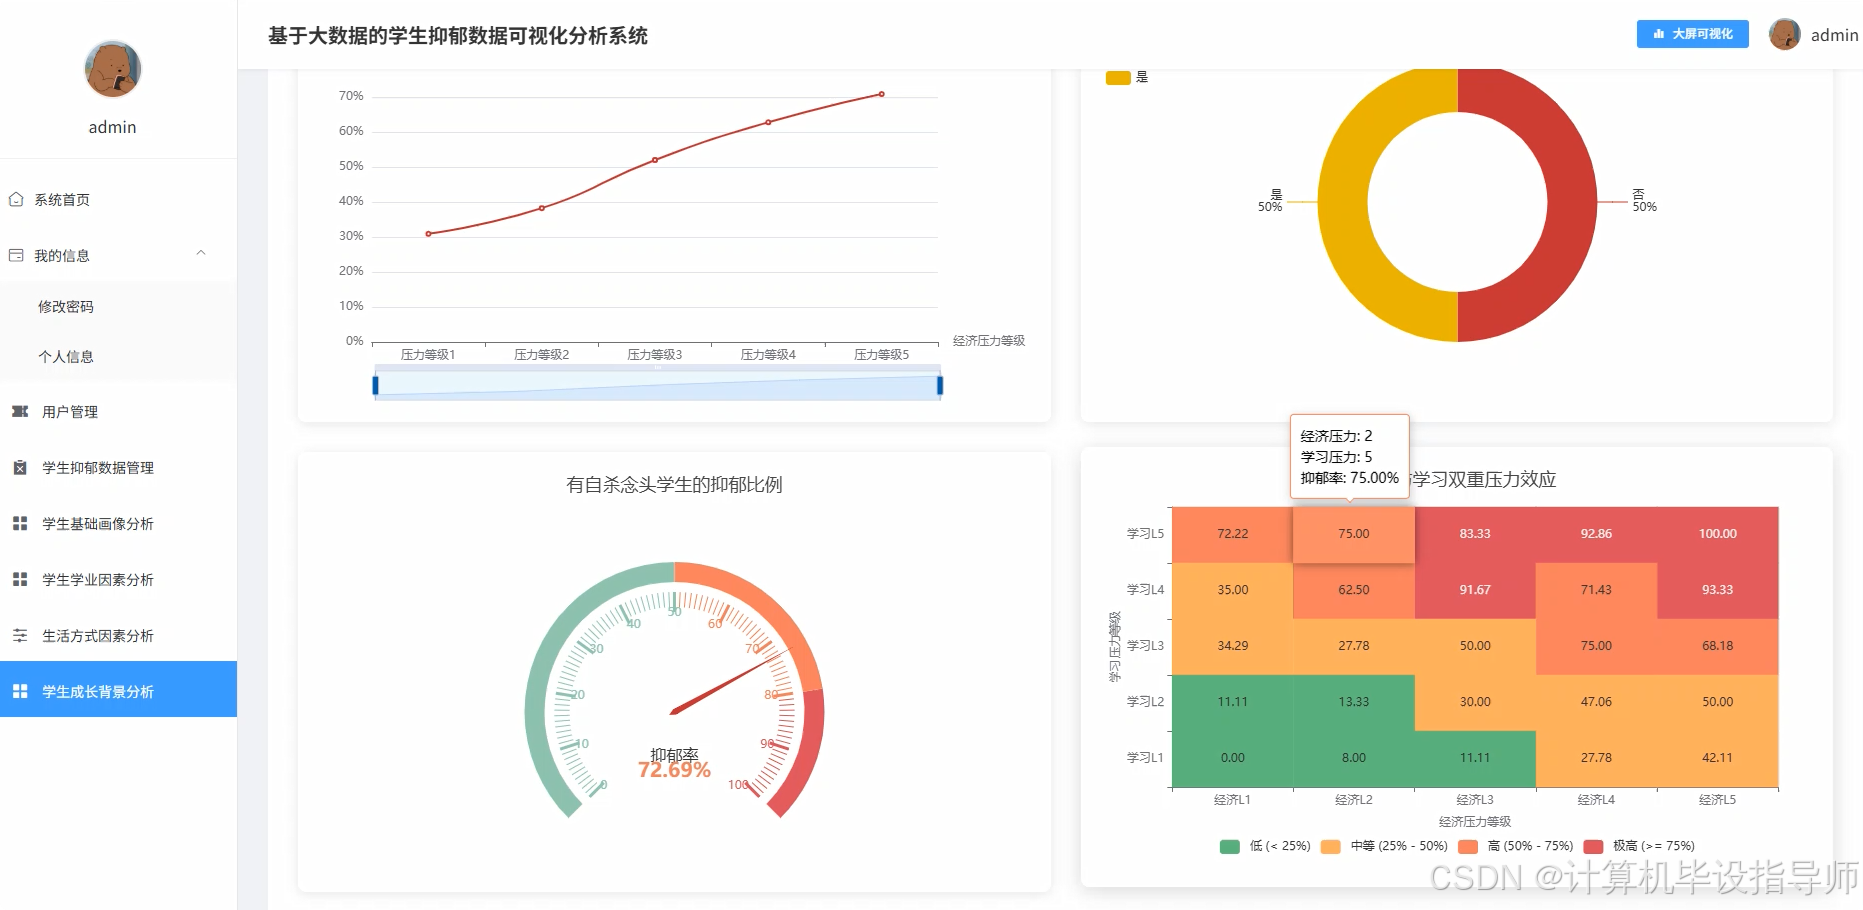This screenshot has width=1863, height=910.
Task: Click the yellow 是 donut segment
Action: point(1343,202)
